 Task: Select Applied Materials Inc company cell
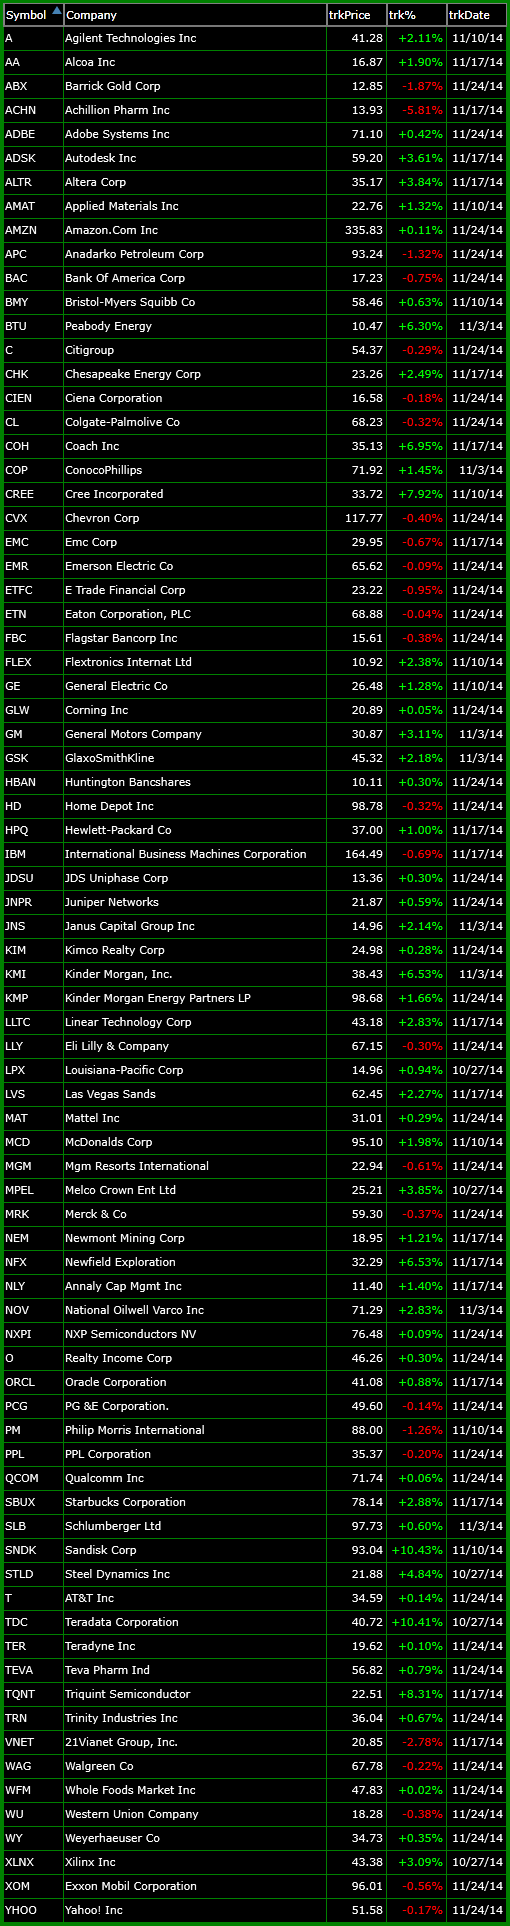[195, 206]
